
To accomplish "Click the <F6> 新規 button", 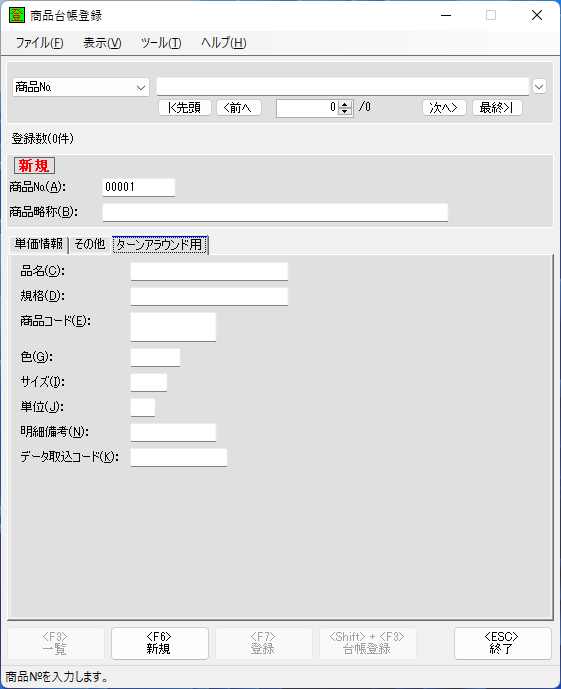I will click(160, 643).
